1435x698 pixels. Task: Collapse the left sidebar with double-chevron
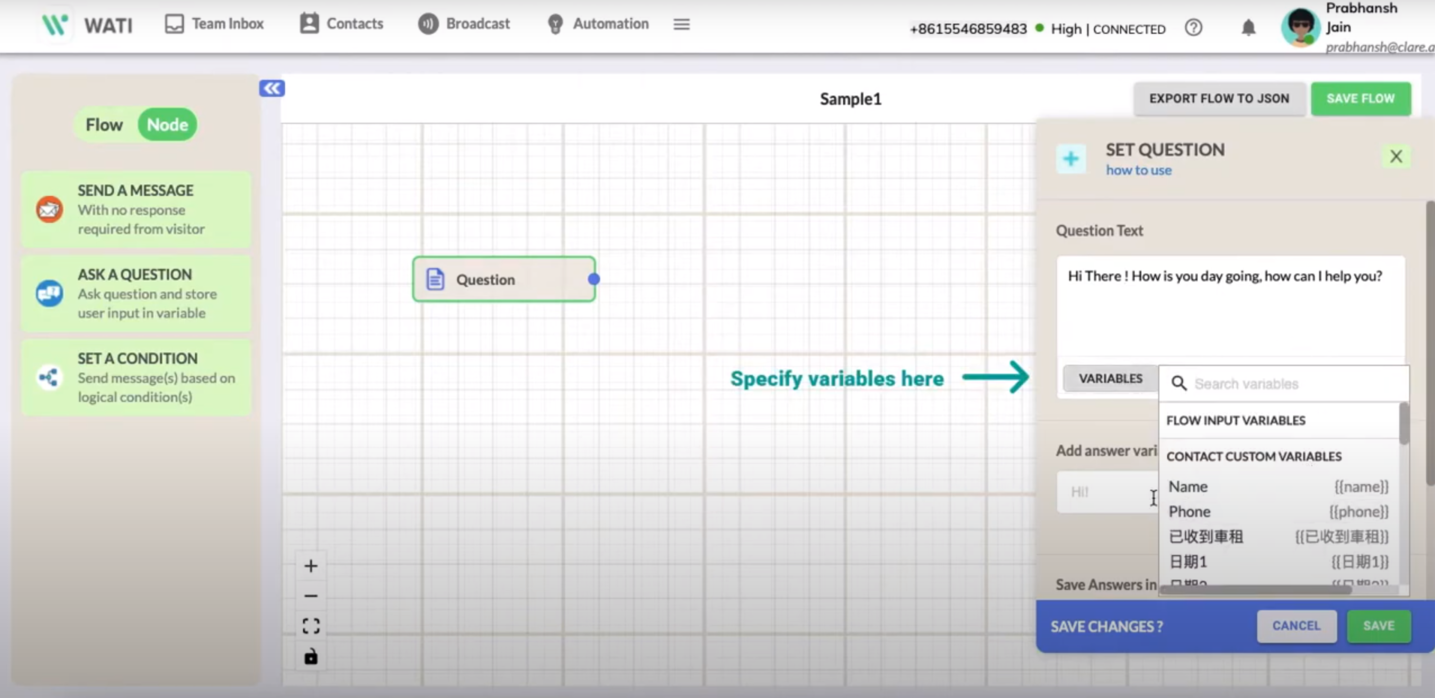[272, 88]
